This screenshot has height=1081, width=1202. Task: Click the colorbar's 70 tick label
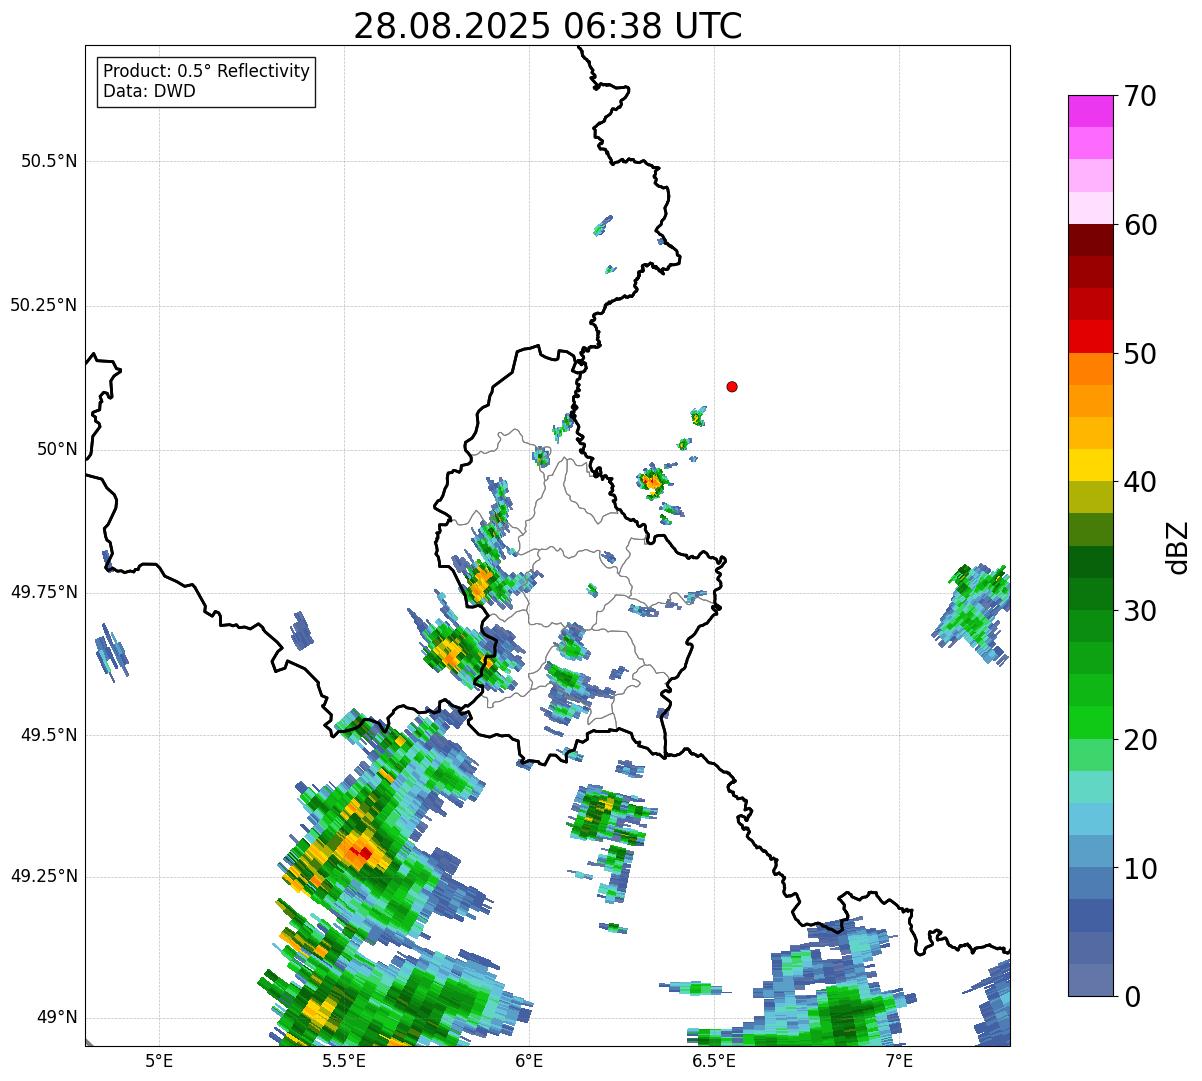pos(1140,96)
